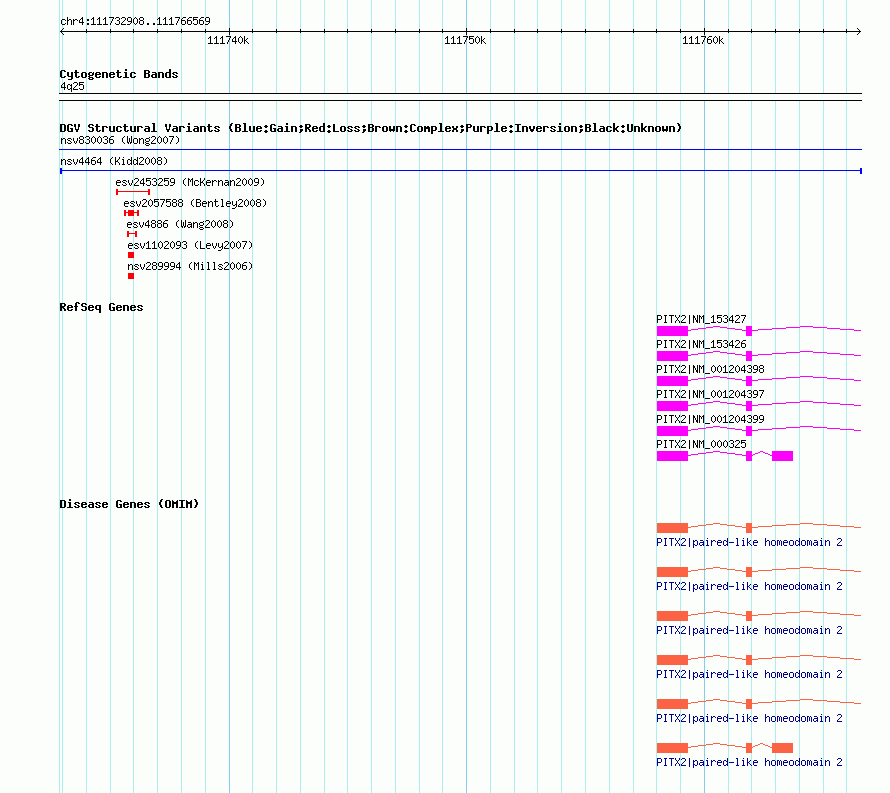Click the red loss bar under esv4886

[x=132, y=234]
